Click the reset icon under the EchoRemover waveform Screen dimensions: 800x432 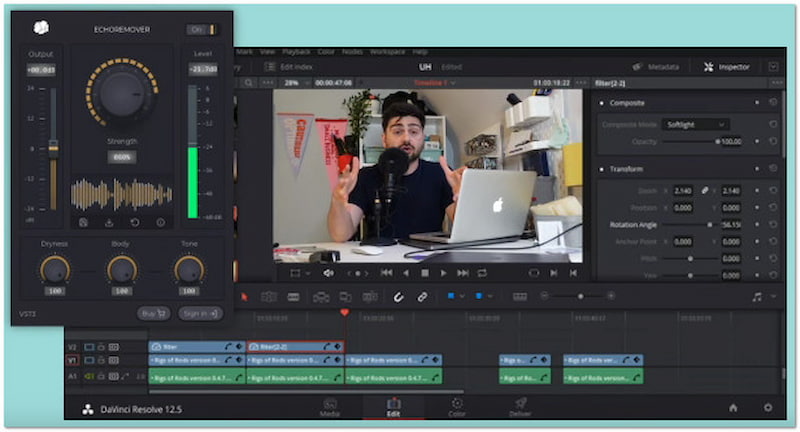[135, 222]
